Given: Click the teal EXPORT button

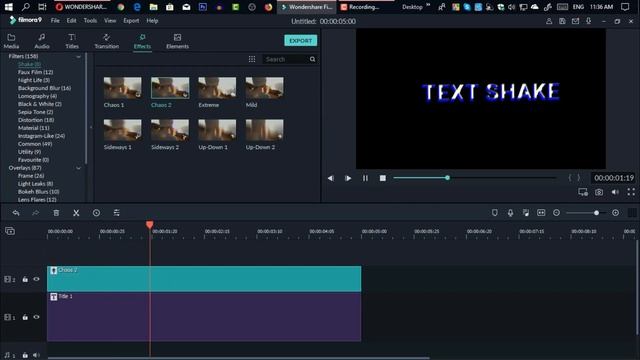Looking at the screenshot, I should pos(300,40).
